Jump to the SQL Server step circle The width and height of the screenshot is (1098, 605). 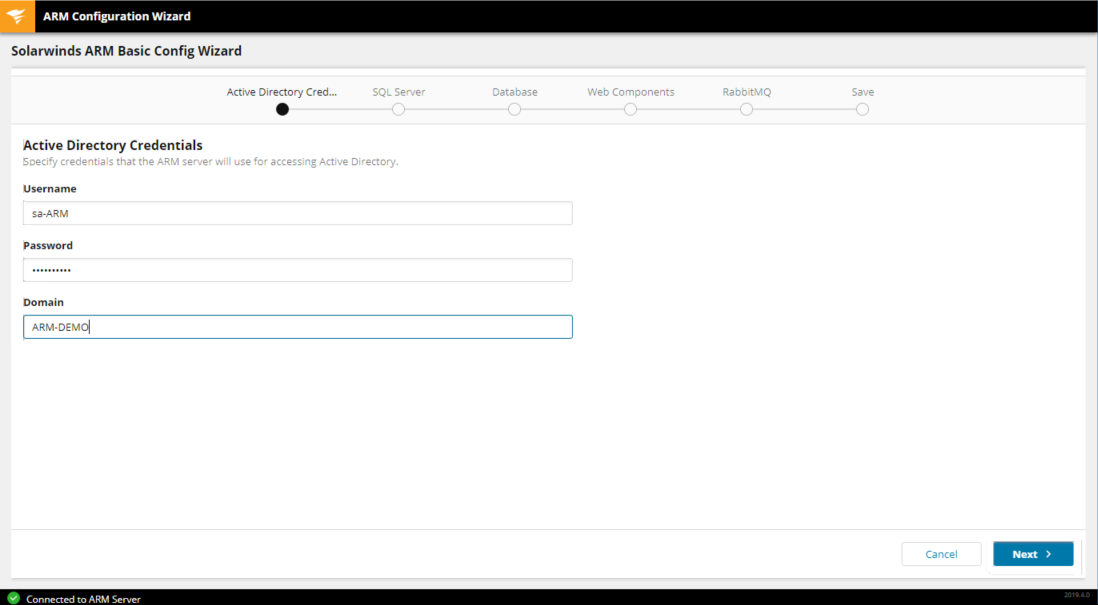click(x=398, y=110)
